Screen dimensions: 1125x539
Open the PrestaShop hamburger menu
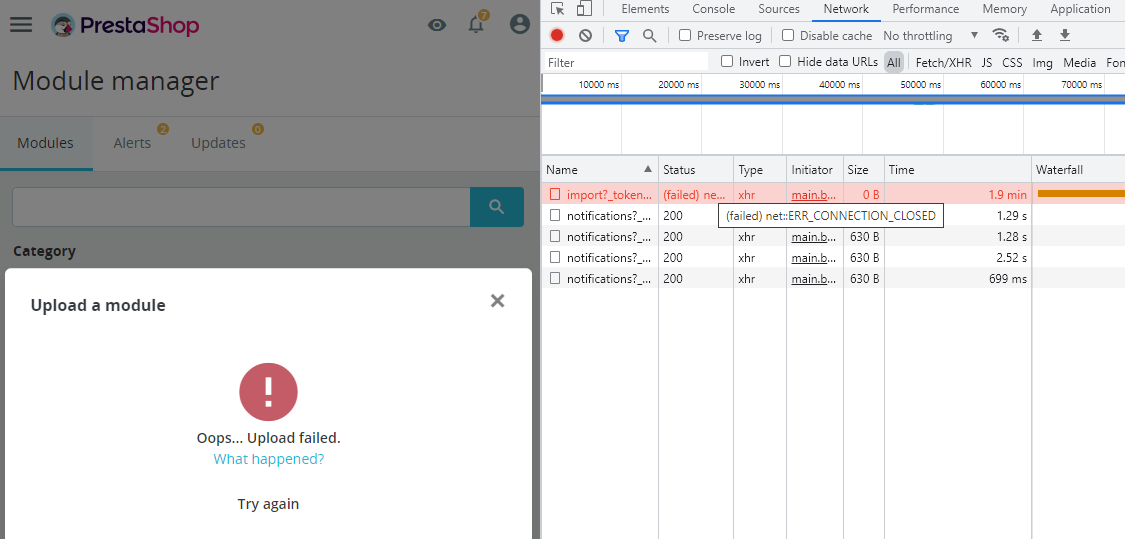[21, 25]
